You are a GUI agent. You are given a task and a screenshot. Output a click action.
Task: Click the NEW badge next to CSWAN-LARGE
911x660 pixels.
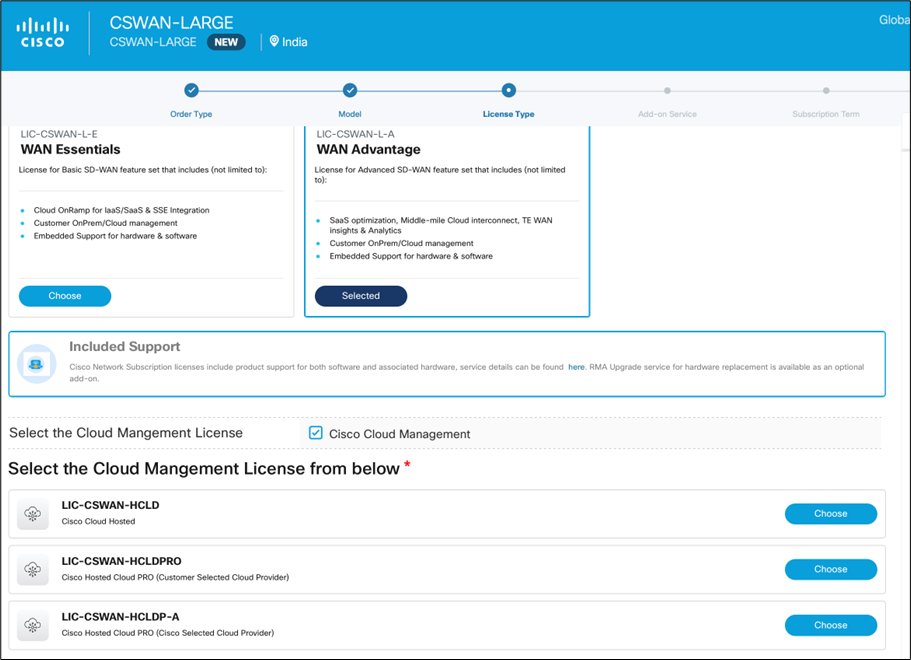pos(226,42)
